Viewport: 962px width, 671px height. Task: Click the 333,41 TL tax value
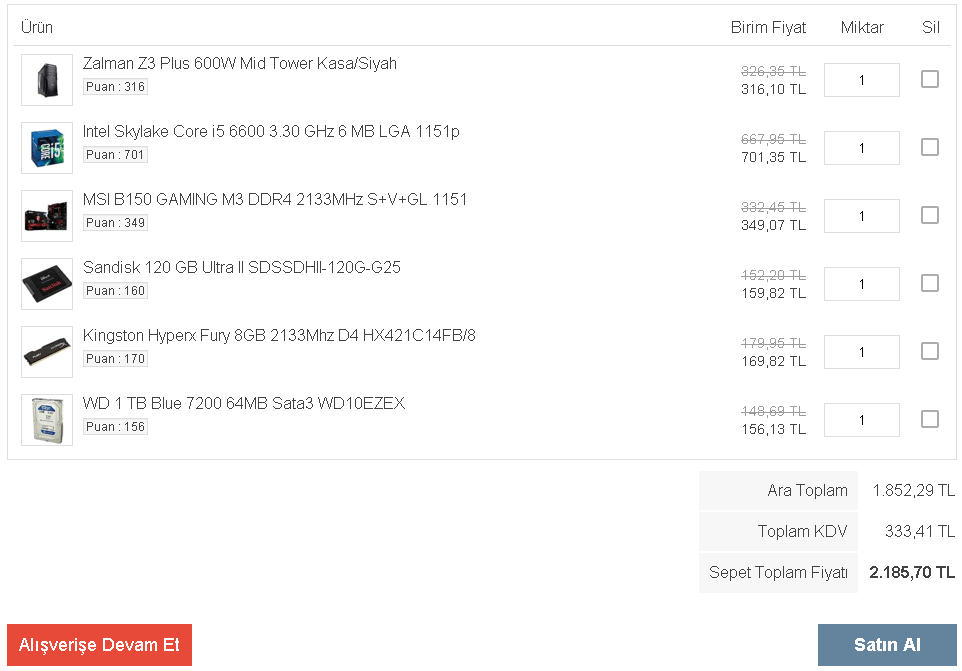point(920,531)
